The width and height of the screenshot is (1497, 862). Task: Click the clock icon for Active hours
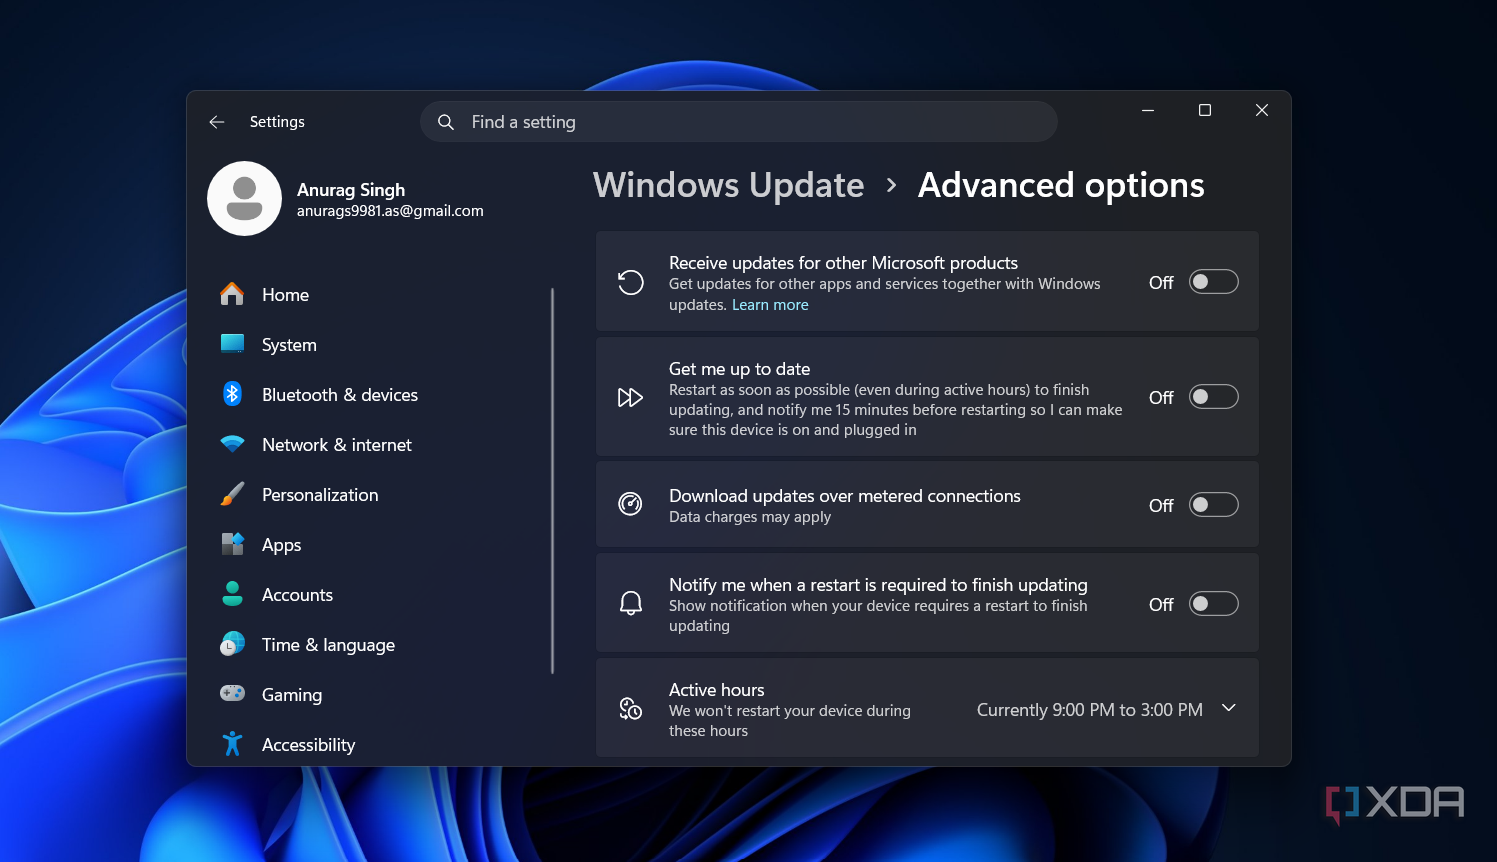tap(630, 709)
